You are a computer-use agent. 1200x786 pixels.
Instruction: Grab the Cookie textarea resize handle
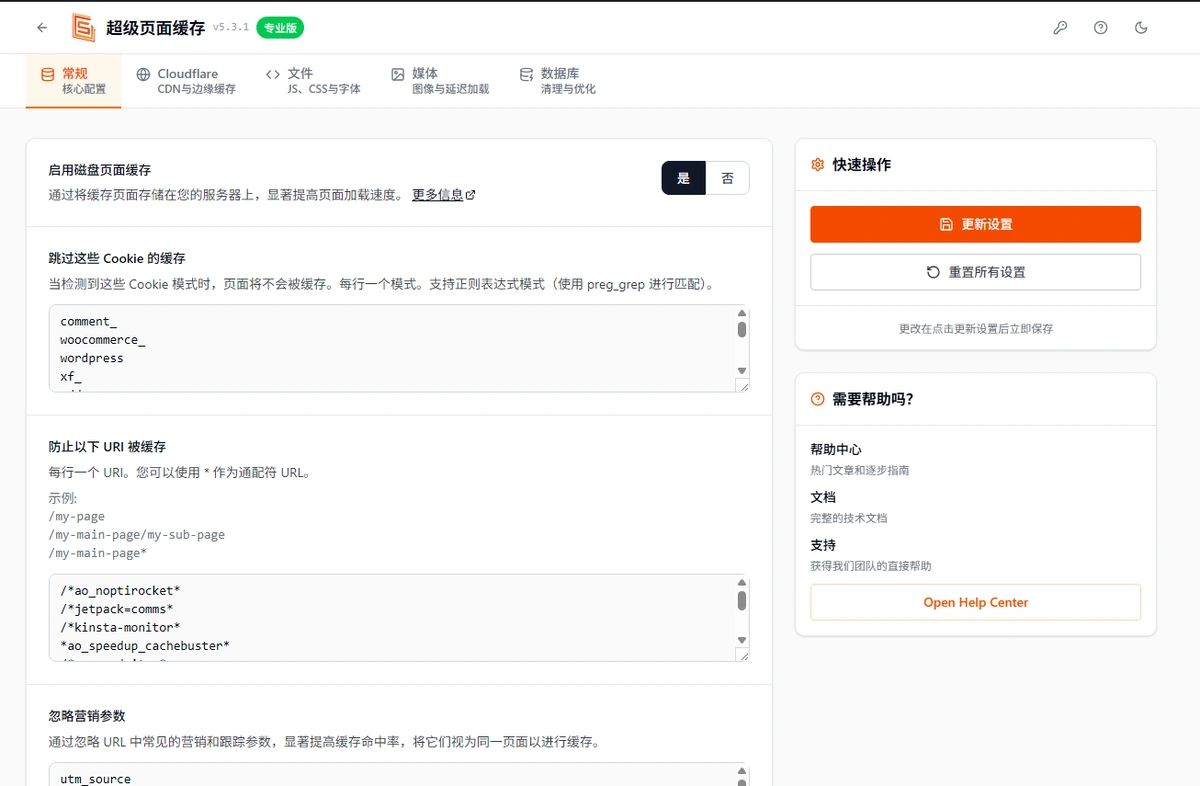point(742,386)
